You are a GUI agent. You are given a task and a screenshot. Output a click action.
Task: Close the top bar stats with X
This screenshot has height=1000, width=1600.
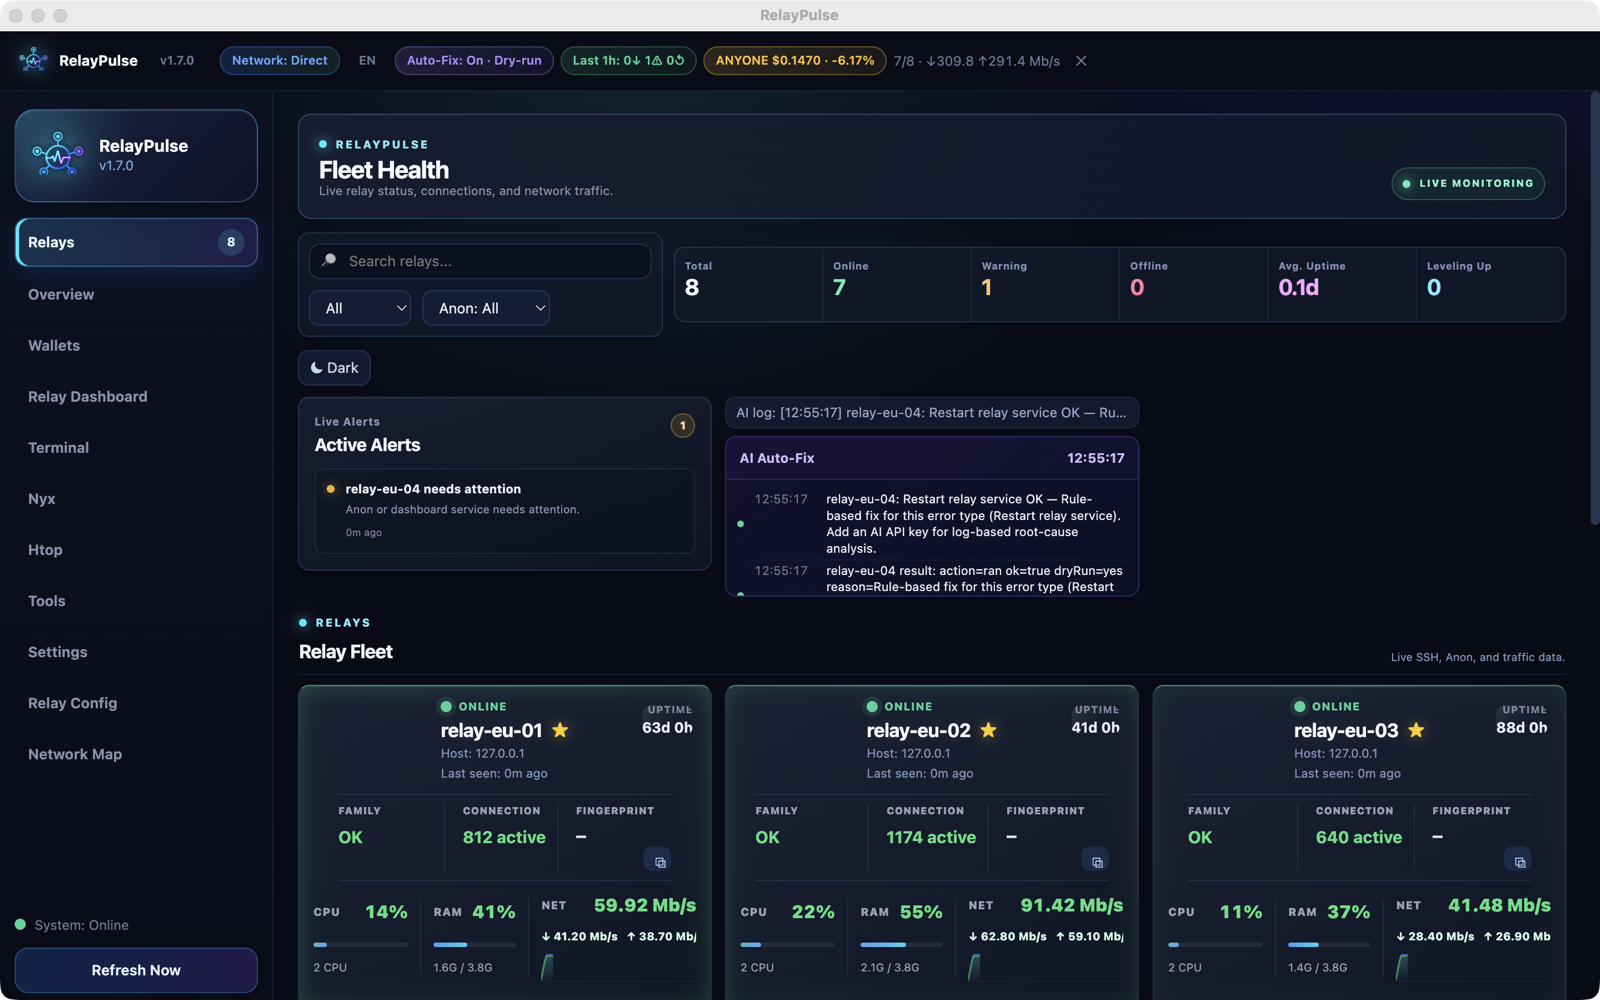coord(1081,61)
